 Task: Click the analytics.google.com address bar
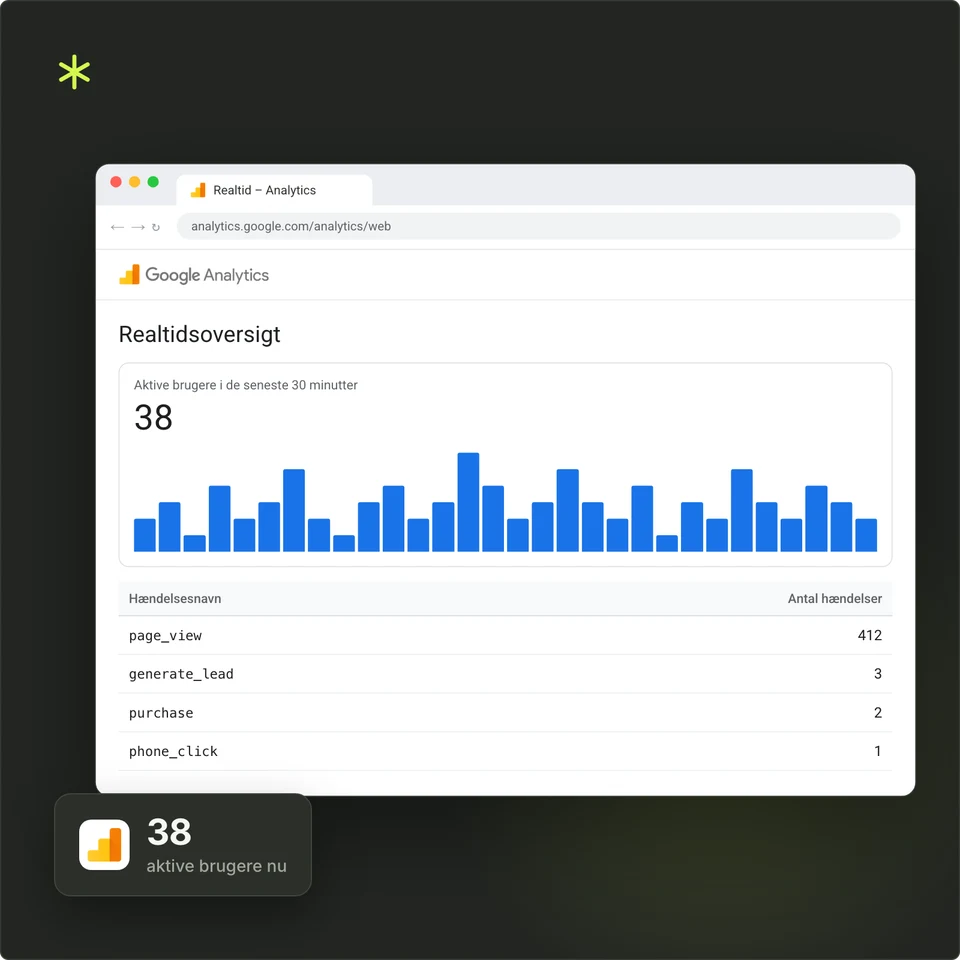[x=538, y=227]
